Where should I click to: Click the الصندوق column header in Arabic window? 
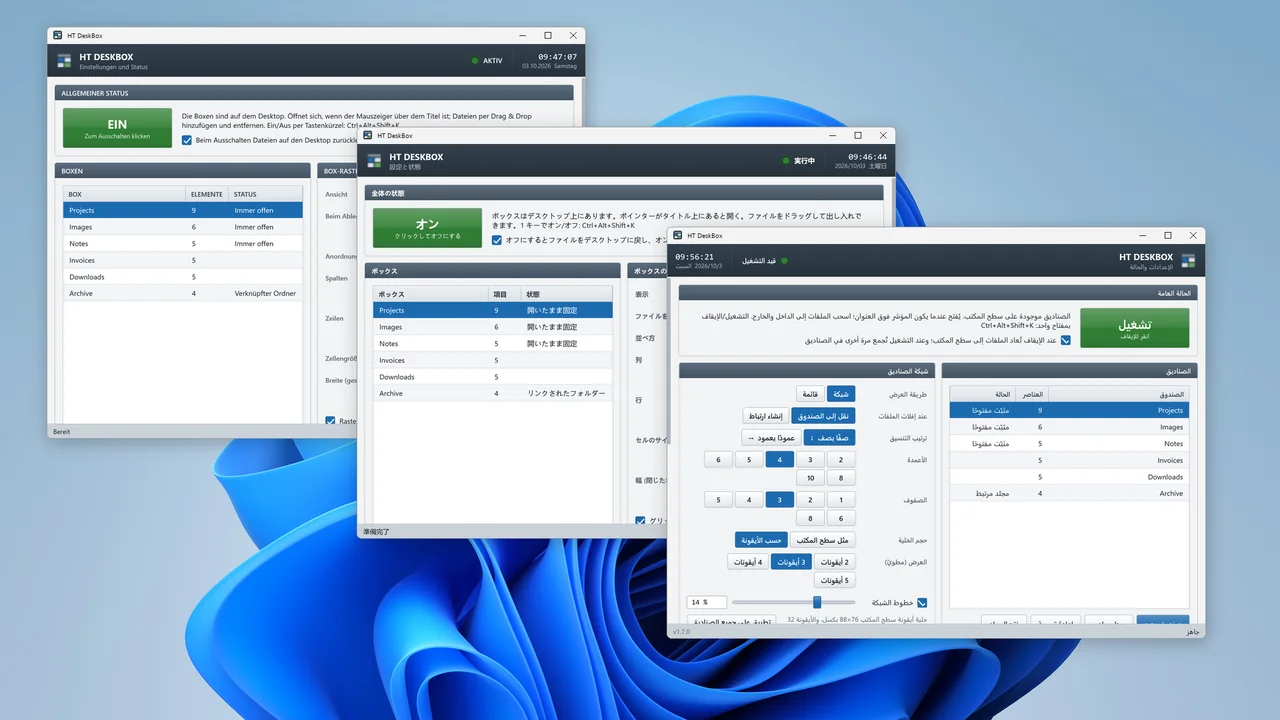(1117, 394)
